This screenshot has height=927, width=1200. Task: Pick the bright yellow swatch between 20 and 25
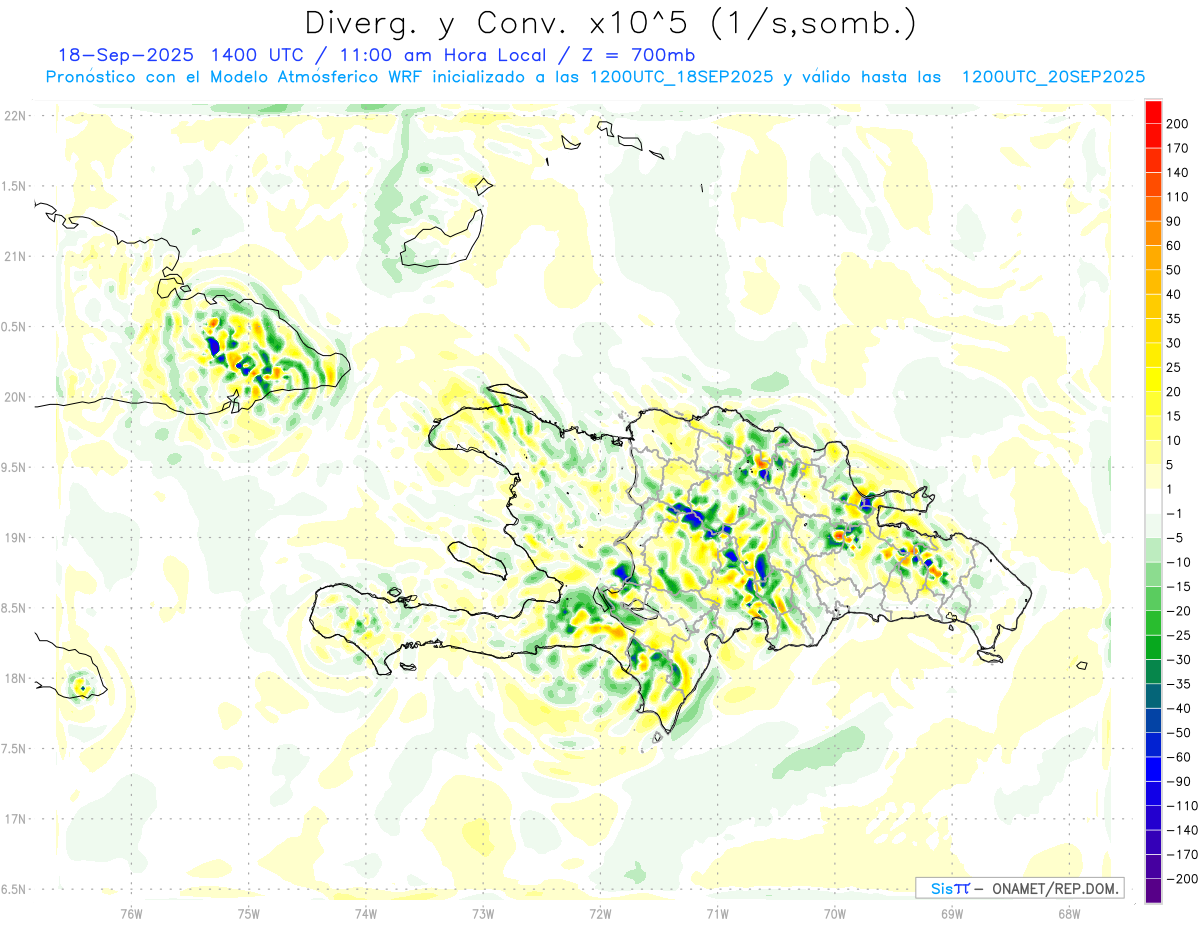coord(1153,379)
